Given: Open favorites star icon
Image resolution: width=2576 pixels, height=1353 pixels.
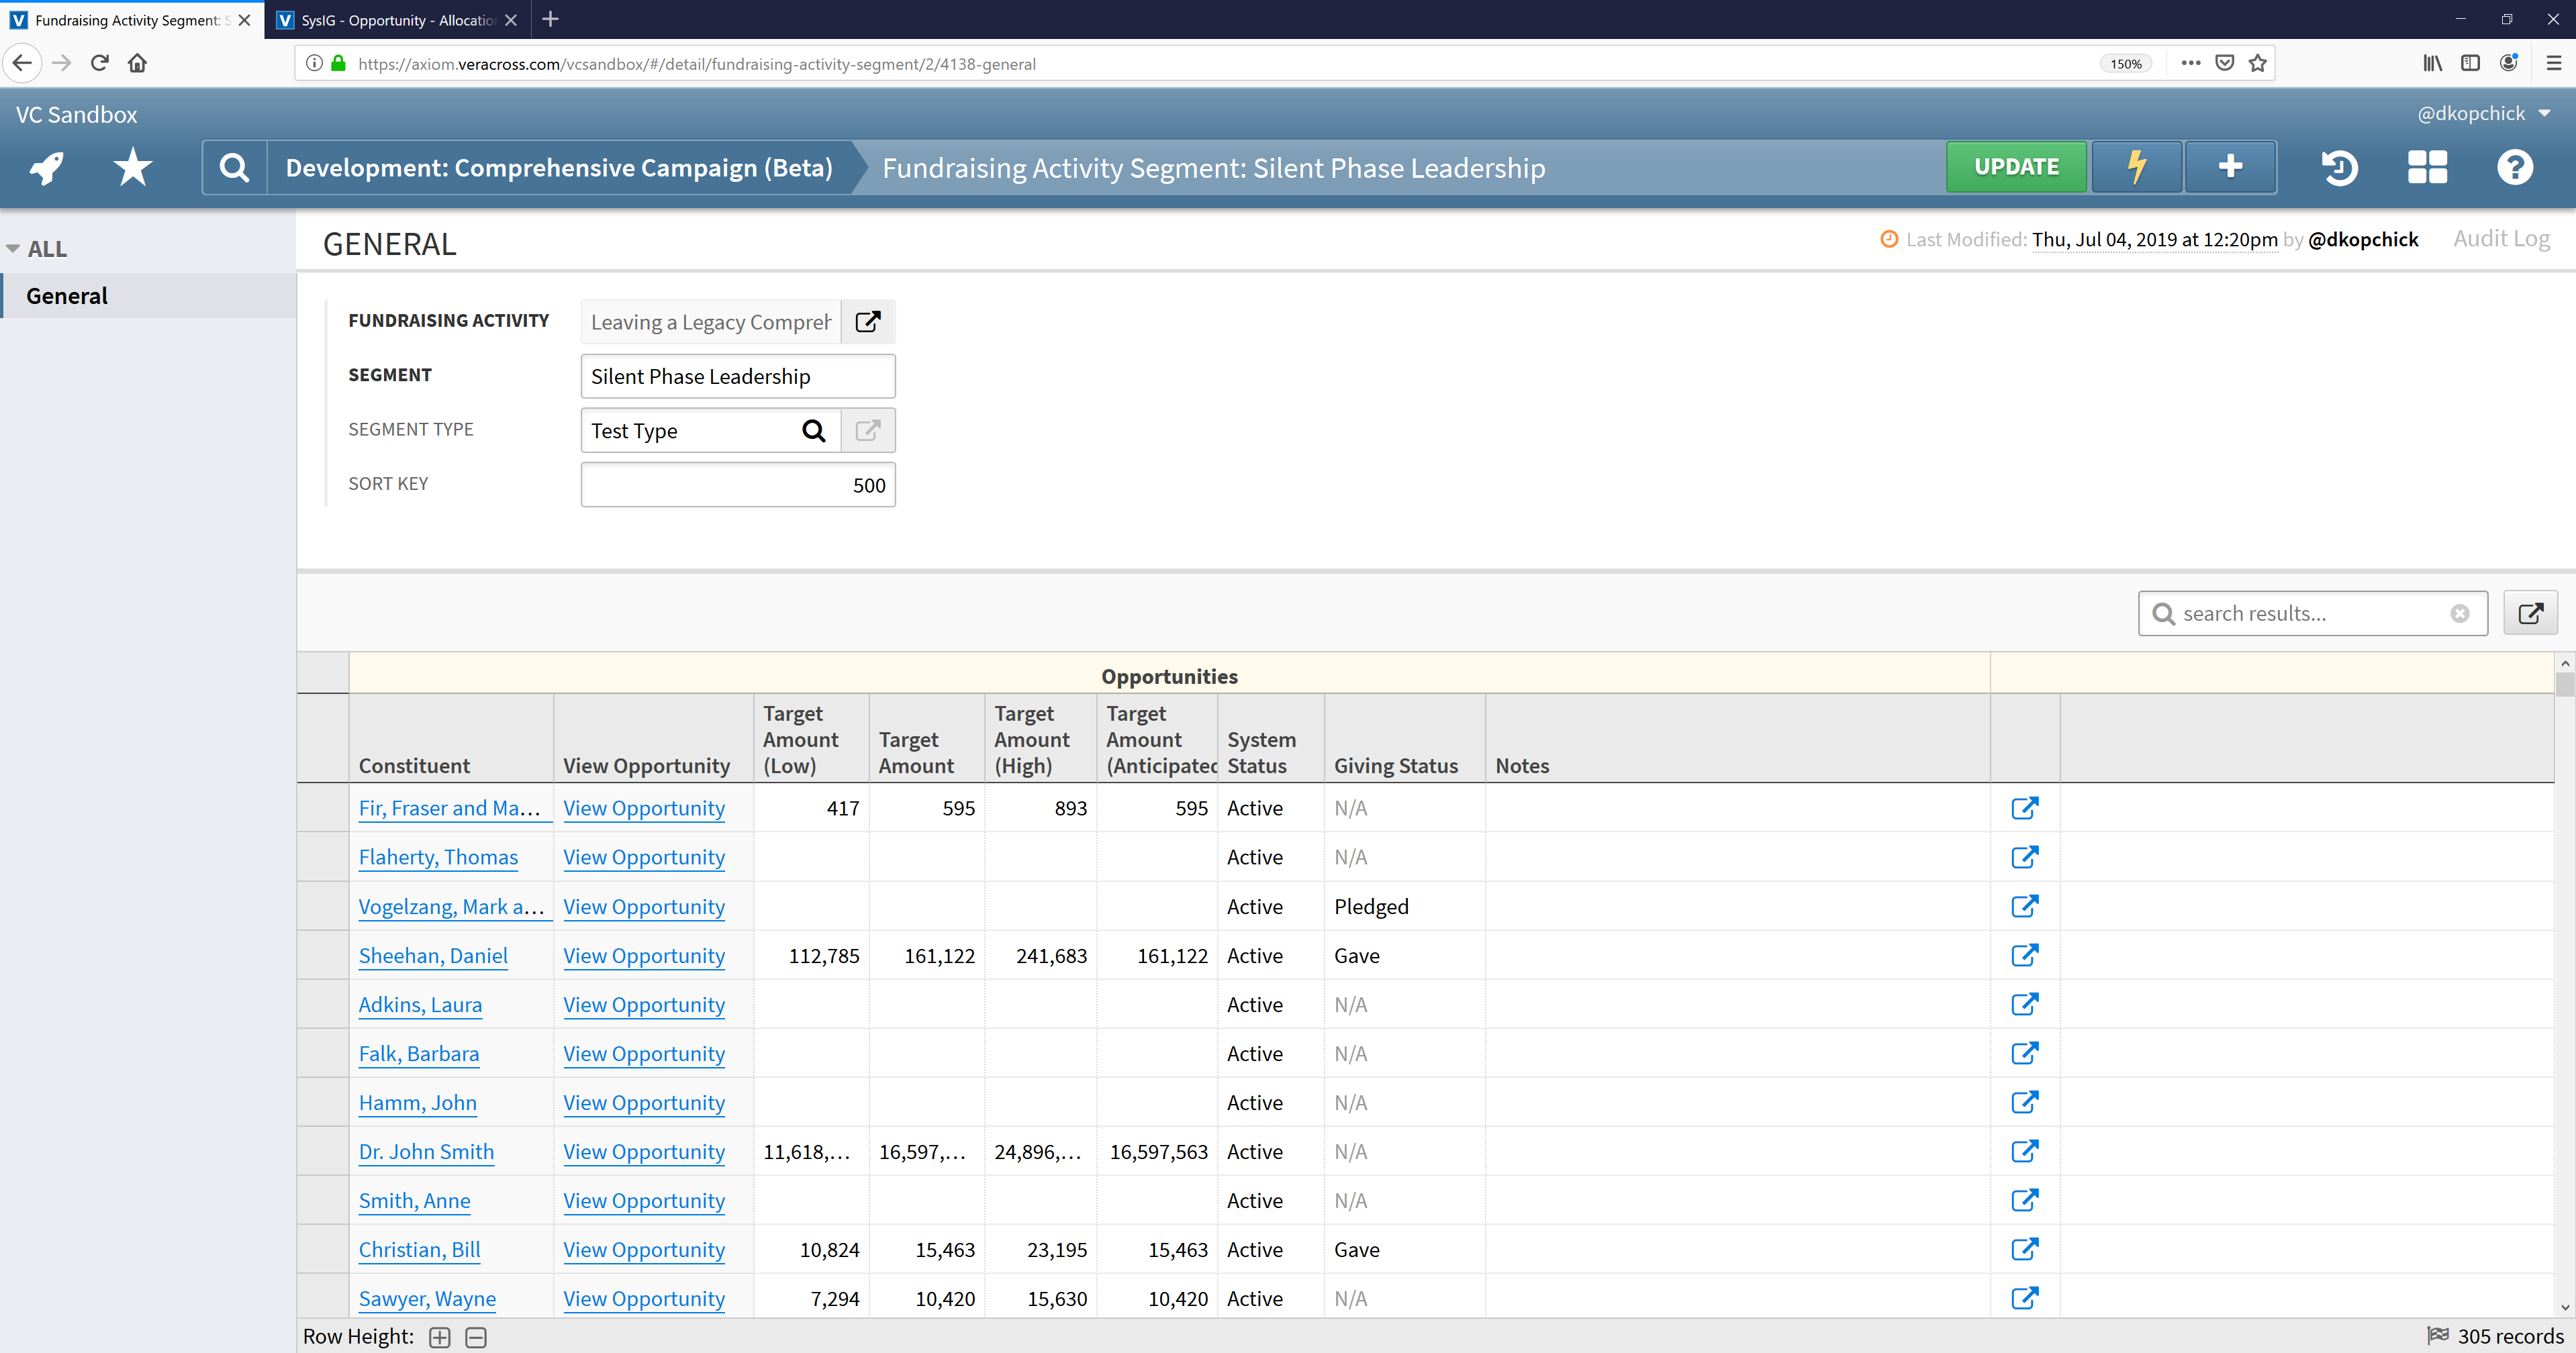Looking at the screenshot, I should (132, 168).
